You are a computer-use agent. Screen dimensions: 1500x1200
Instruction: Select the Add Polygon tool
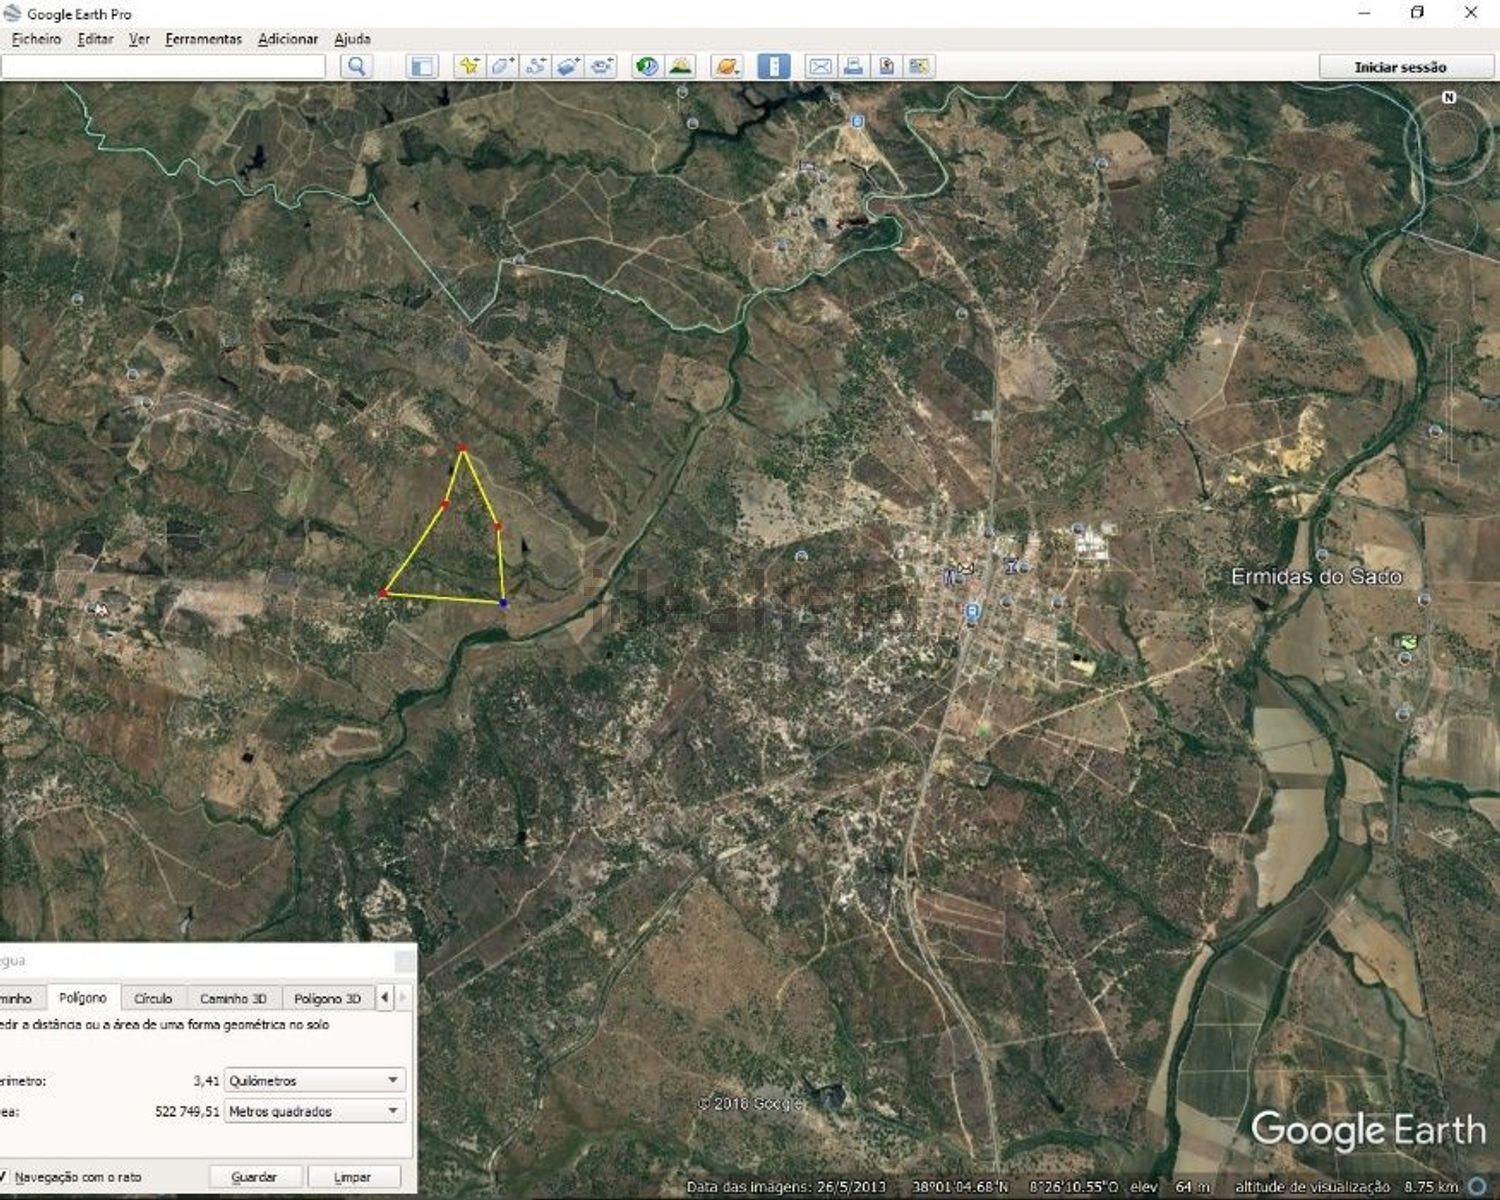pyautogui.click(x=502, y=67)
